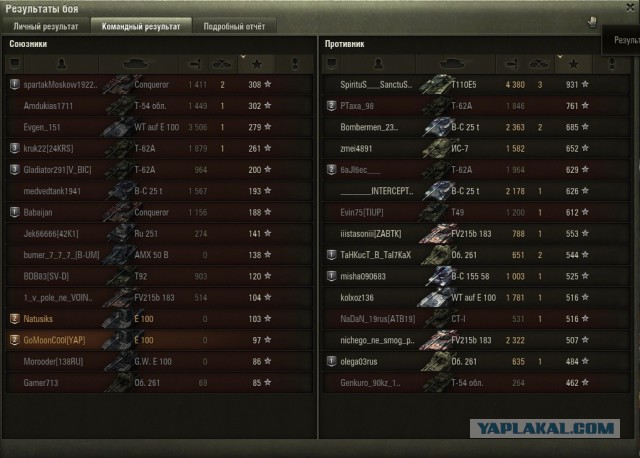640x458 pixels.
Task: Select the Командный результат tab
Action: point(141,27)
